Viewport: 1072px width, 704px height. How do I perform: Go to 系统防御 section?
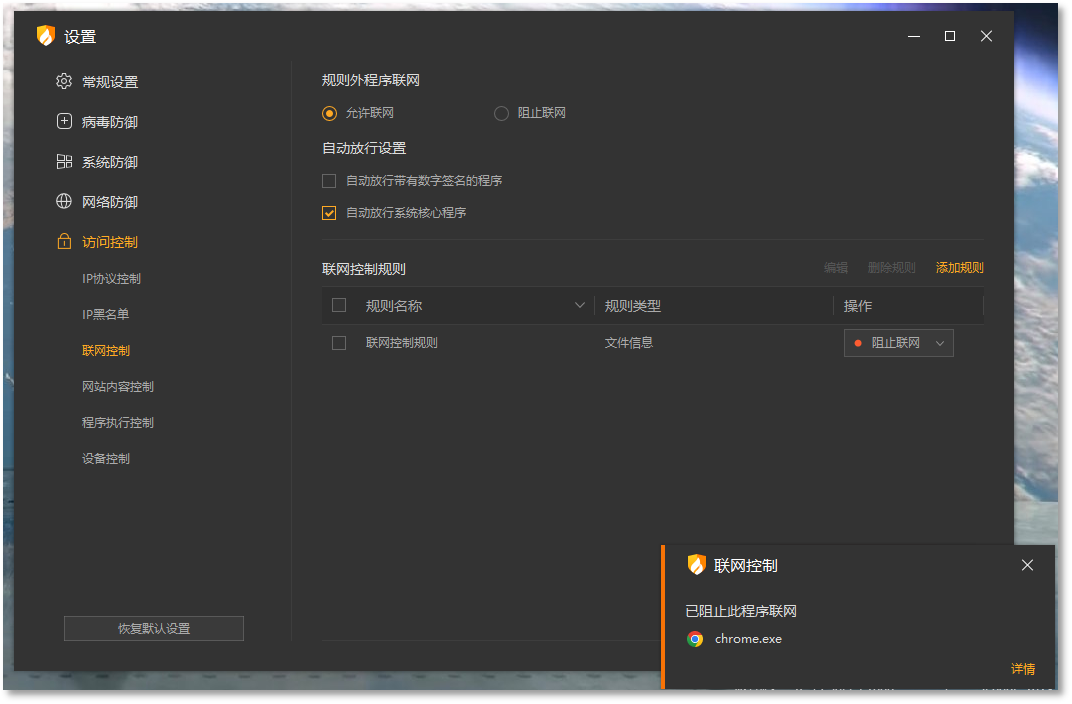(110, 162)
